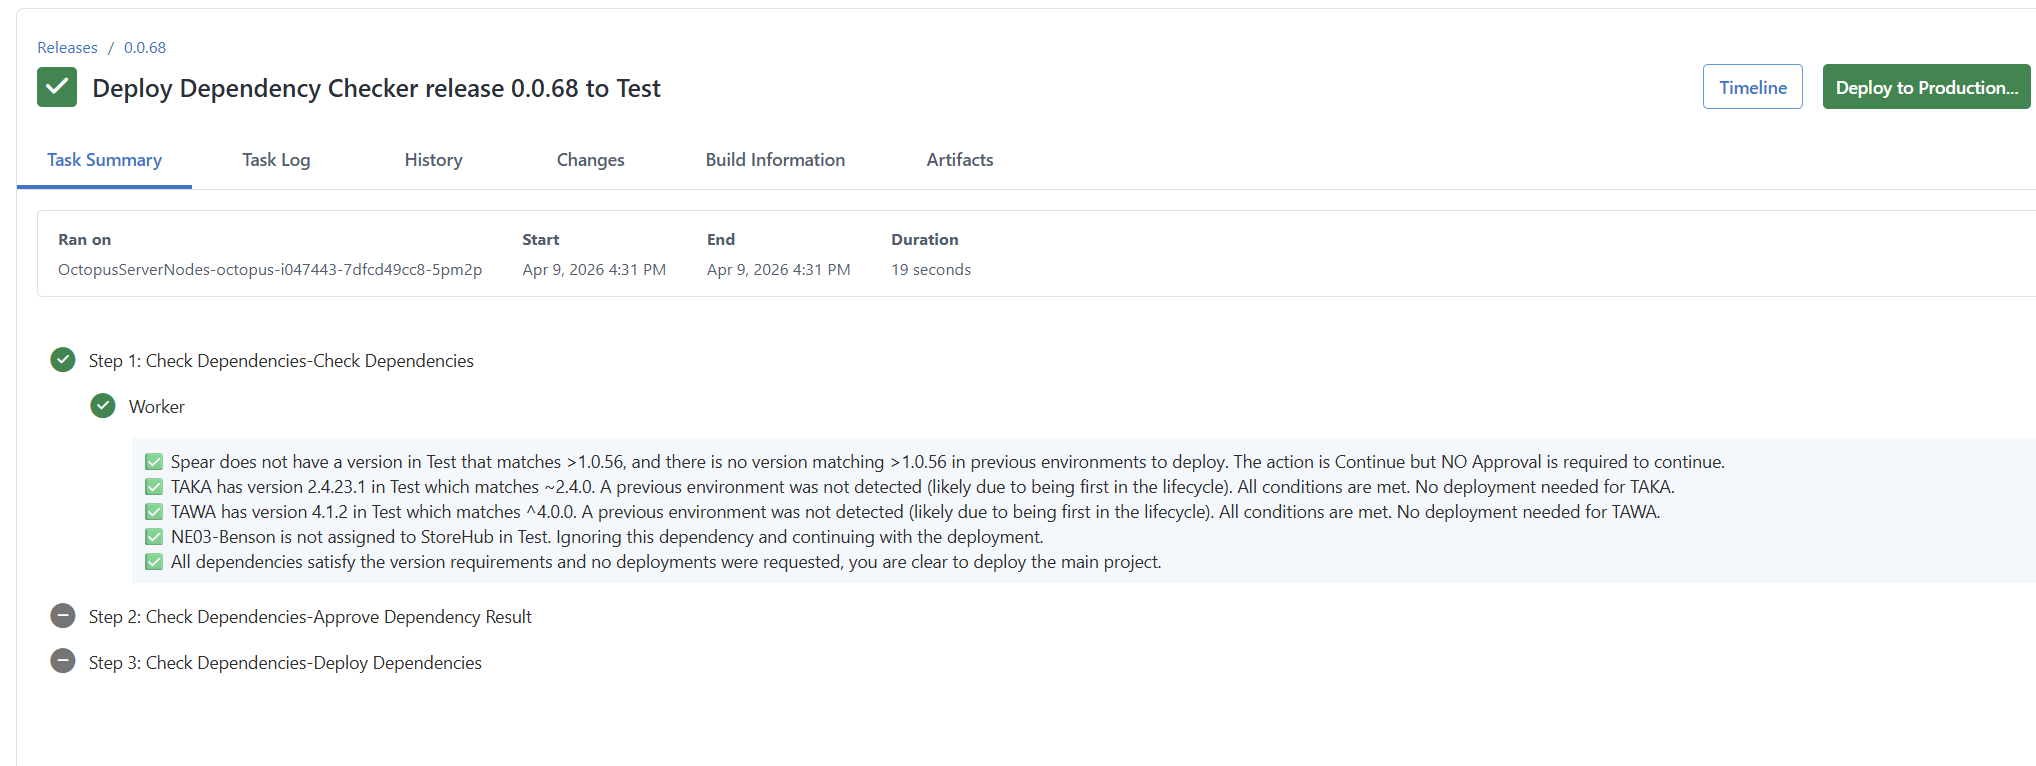Click the Worker green checkmark icon
This screenshot has width=2036, height=766.
[103, 406]
